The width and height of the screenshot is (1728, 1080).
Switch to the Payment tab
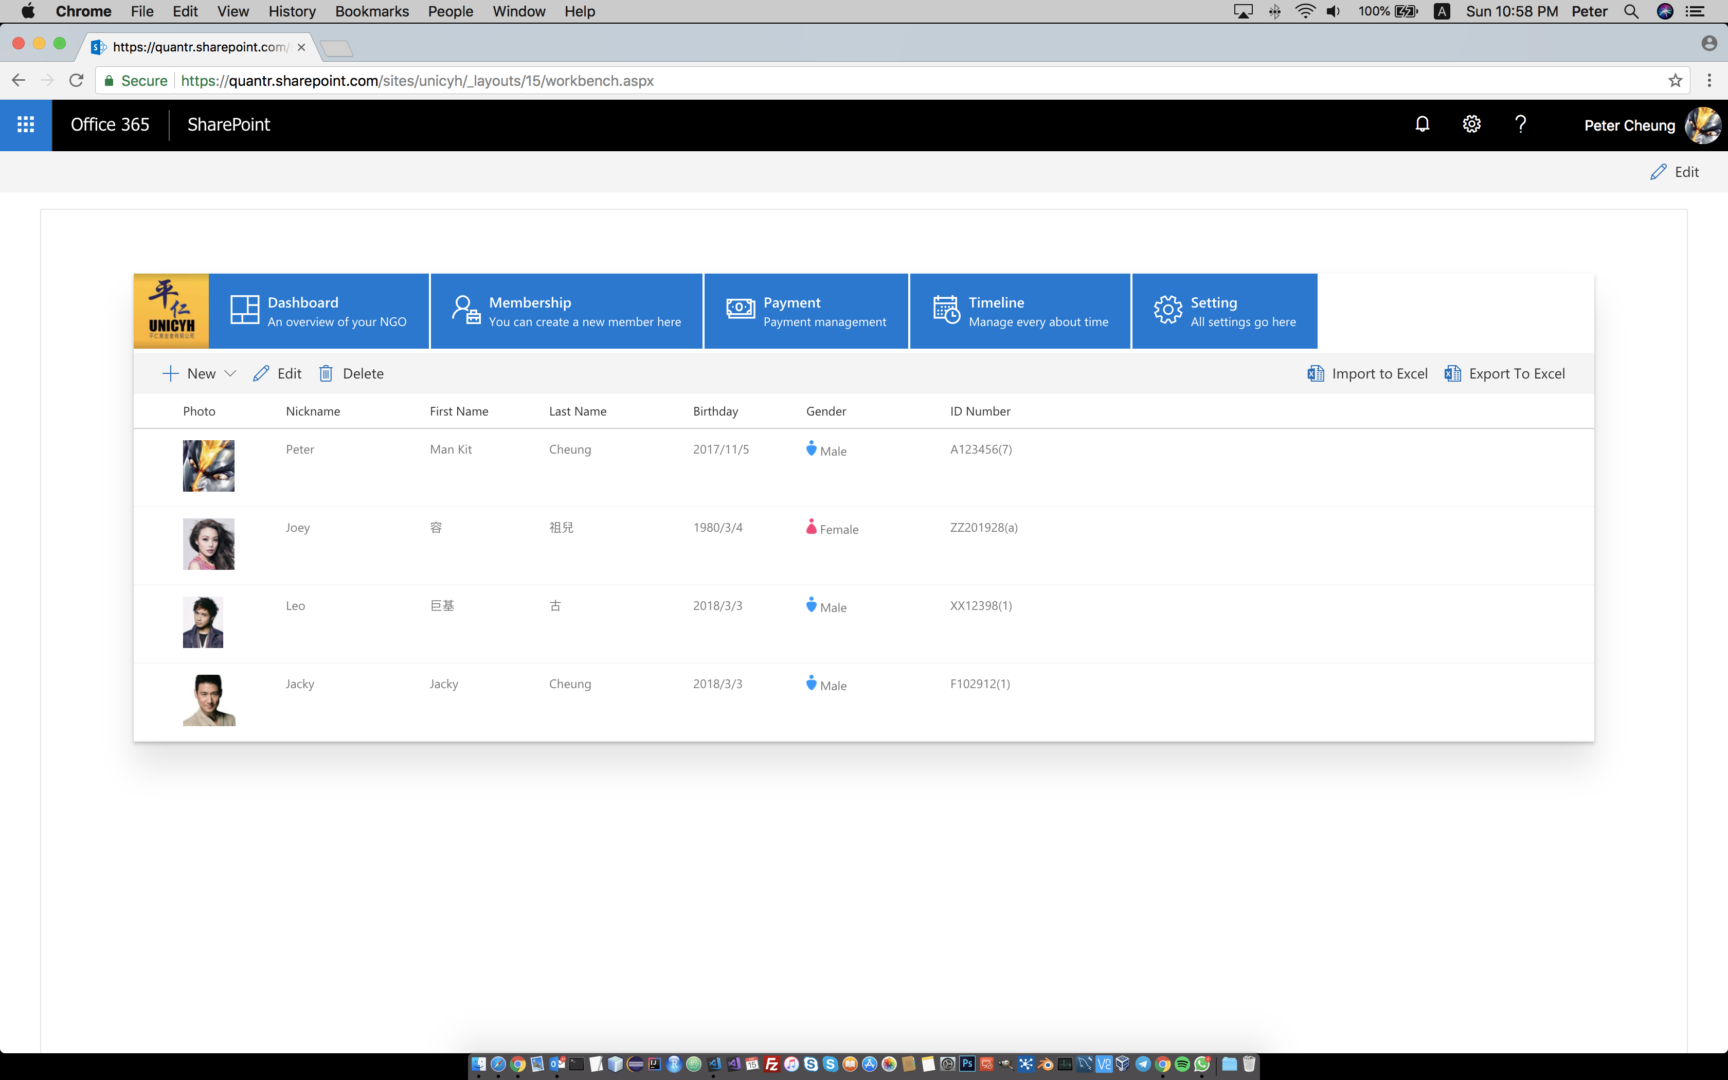click(x=806, y=311)
